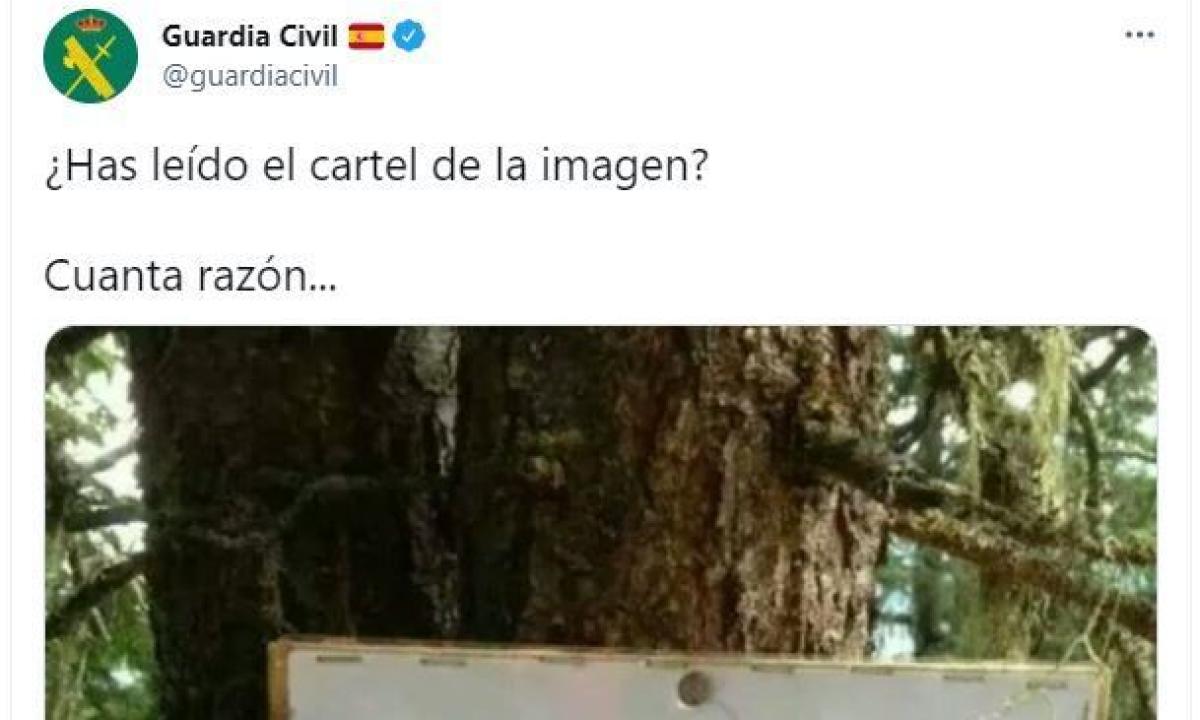This screenshot has width=1200, height=720.
Task: Open the Guardia Civil profile avatar
Action: coord(90,56)
